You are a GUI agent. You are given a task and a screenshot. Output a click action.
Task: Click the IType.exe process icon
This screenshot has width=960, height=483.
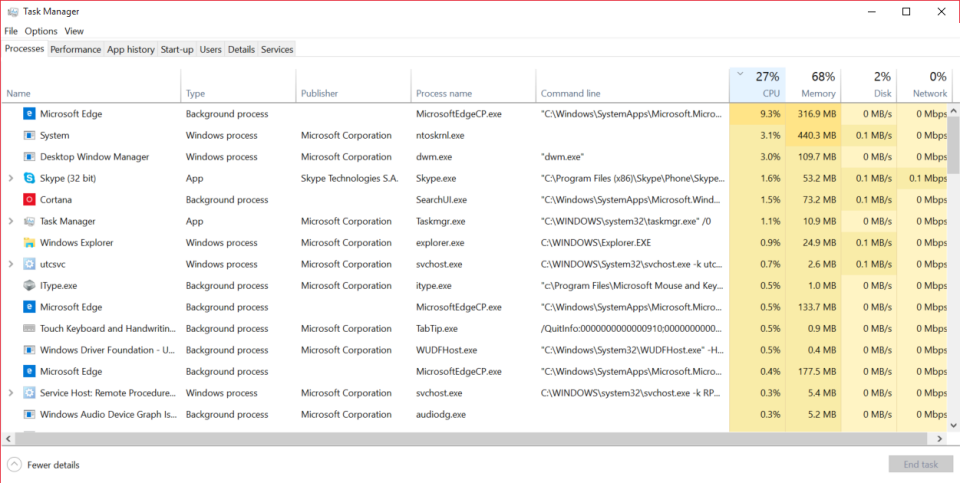[29, 285]
